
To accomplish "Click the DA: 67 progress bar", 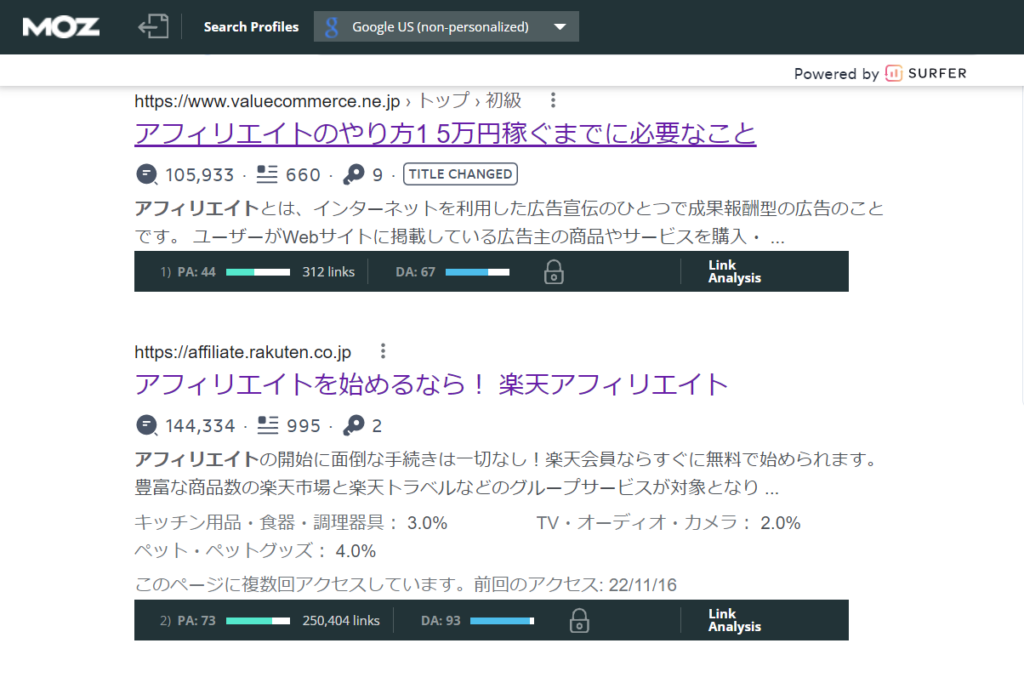I will (x=477, y=272).
